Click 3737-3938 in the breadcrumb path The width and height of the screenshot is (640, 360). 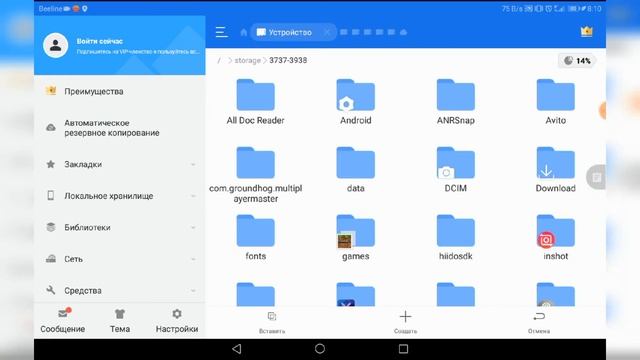(x=288, y=60)
